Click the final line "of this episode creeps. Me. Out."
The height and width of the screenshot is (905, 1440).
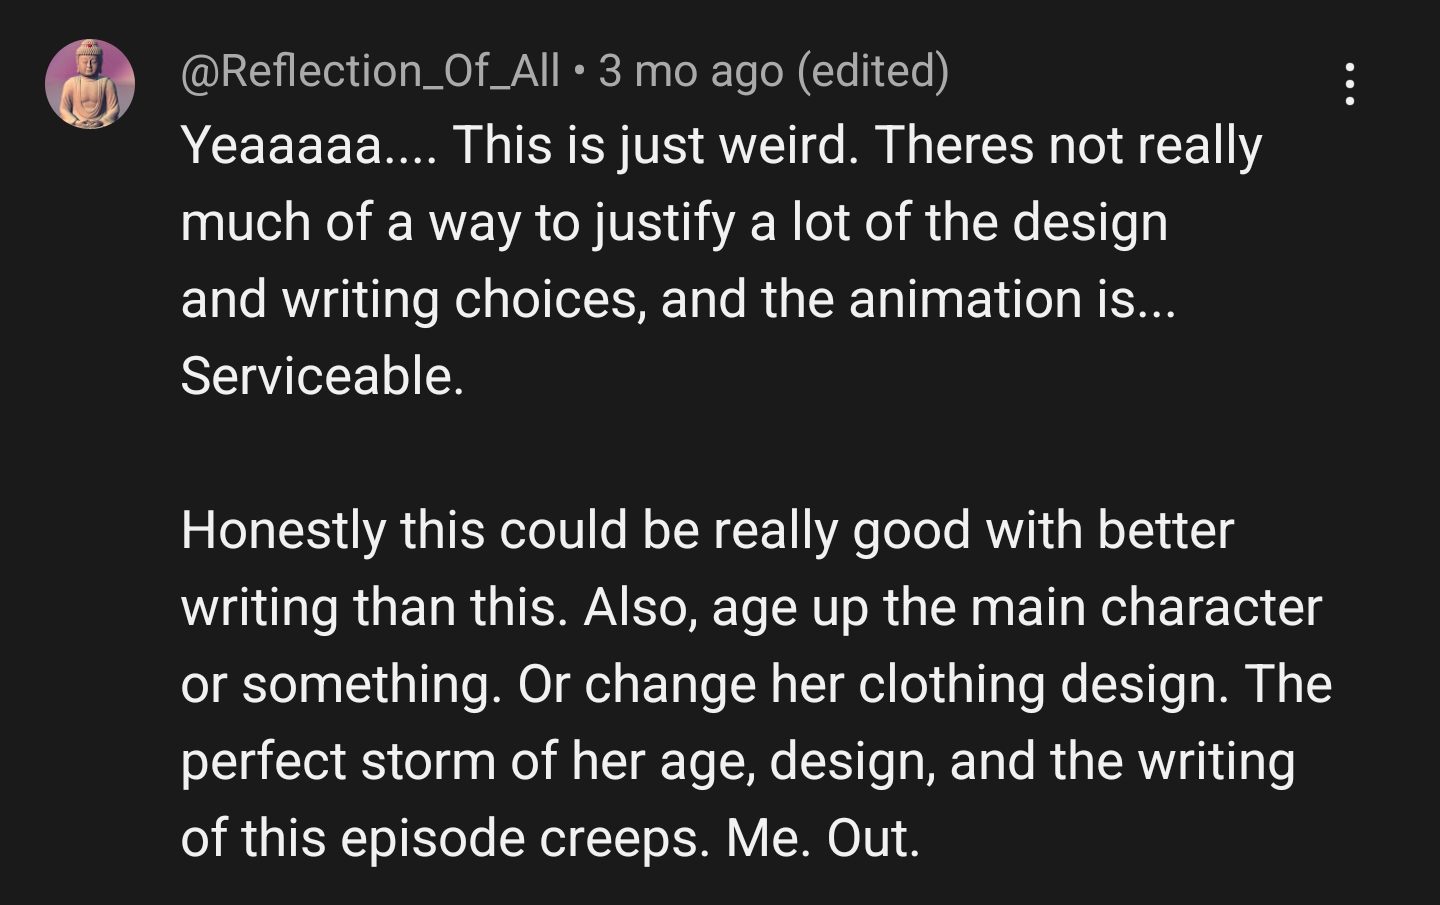549,838
